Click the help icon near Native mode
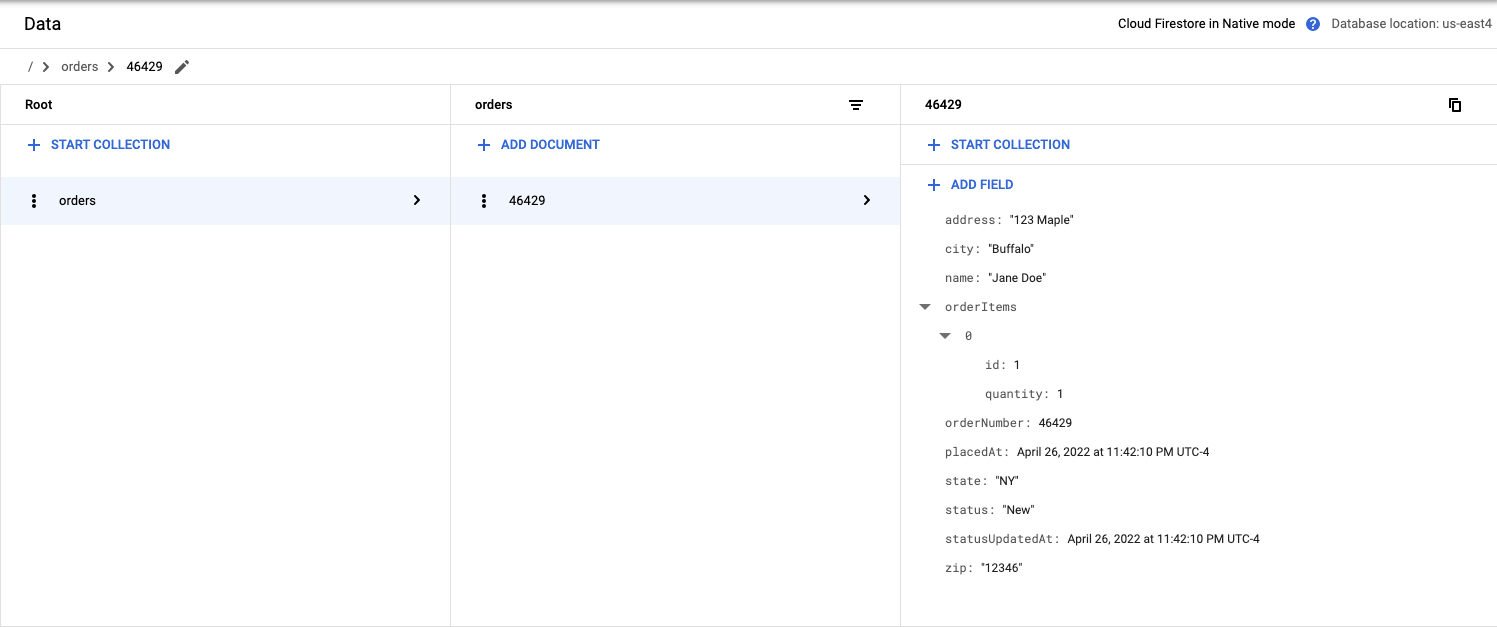This screenshot has height=627, width=1497. coord(1313,24)
